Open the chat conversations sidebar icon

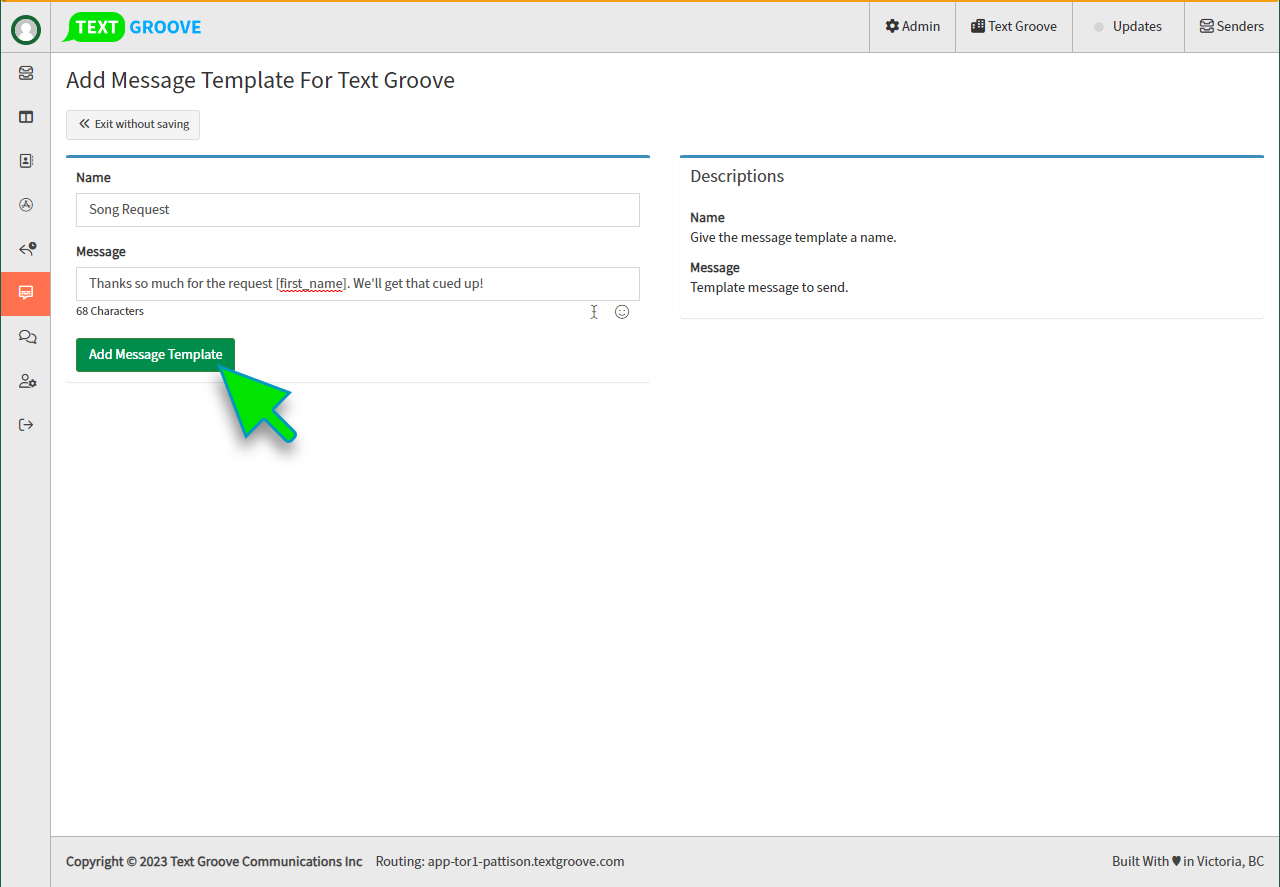click(26, 337)
